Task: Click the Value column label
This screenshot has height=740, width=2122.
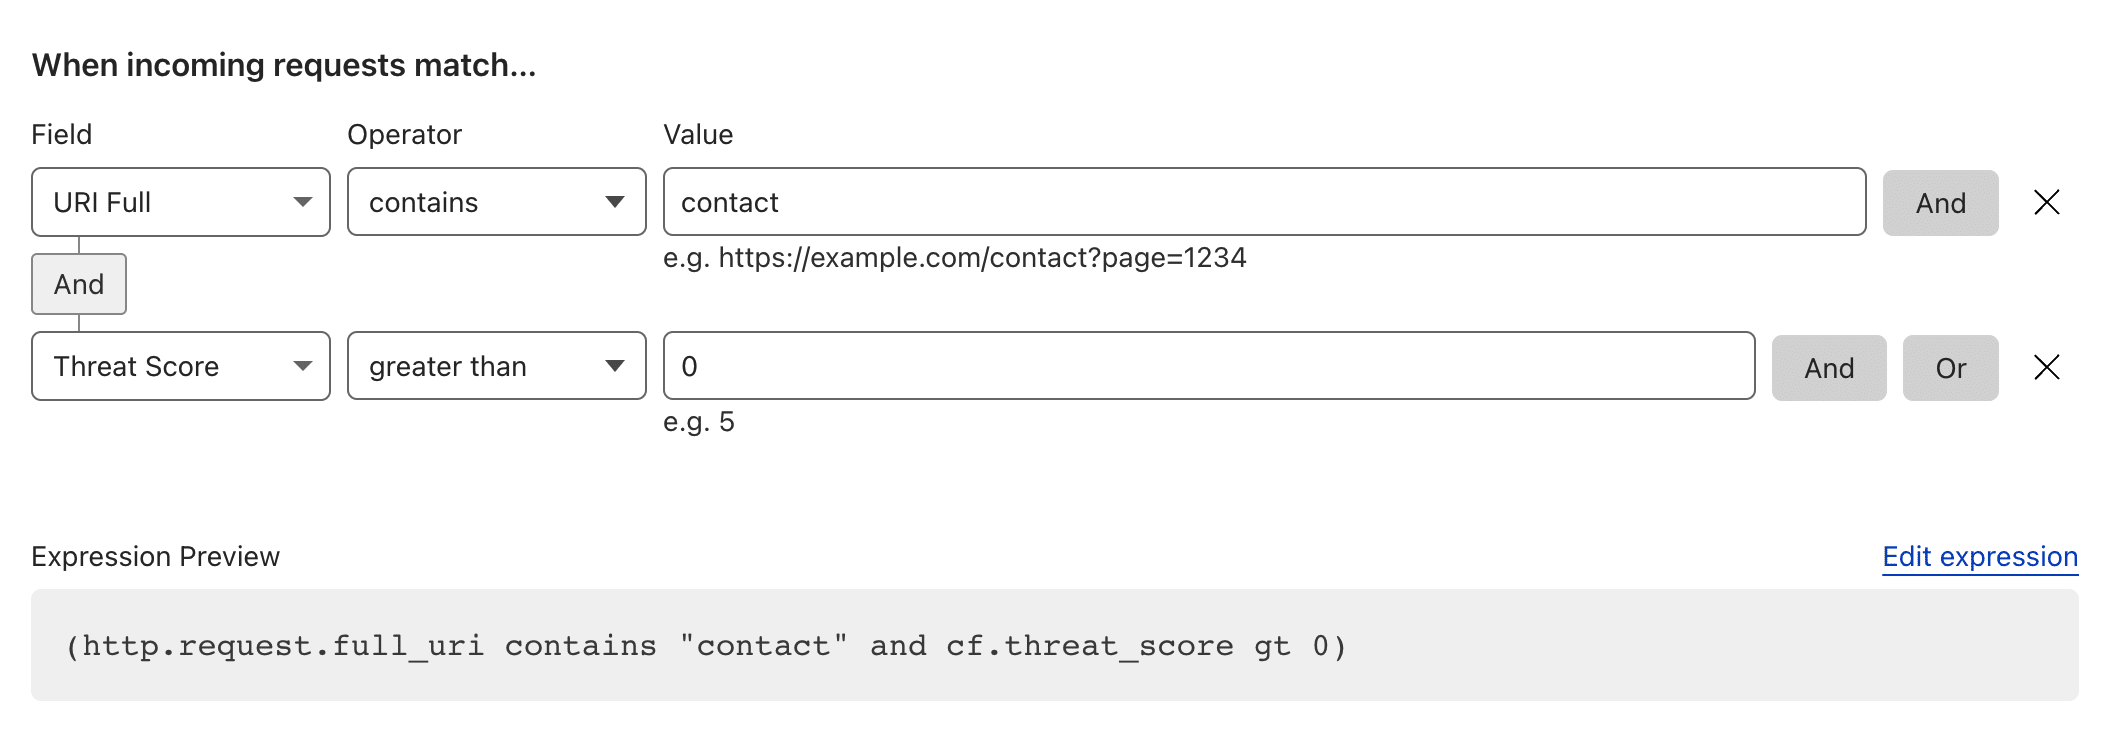Action: [698, 134]
